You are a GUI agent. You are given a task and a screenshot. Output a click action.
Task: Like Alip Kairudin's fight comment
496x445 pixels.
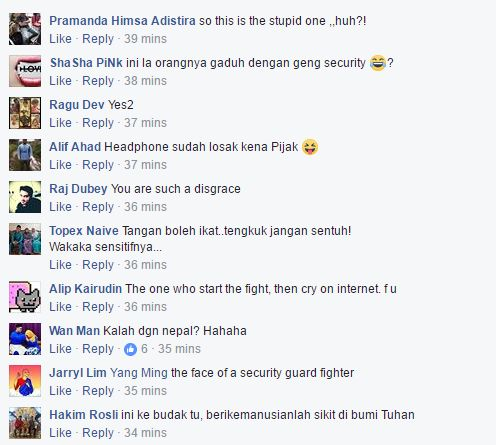tap(60, 307)
